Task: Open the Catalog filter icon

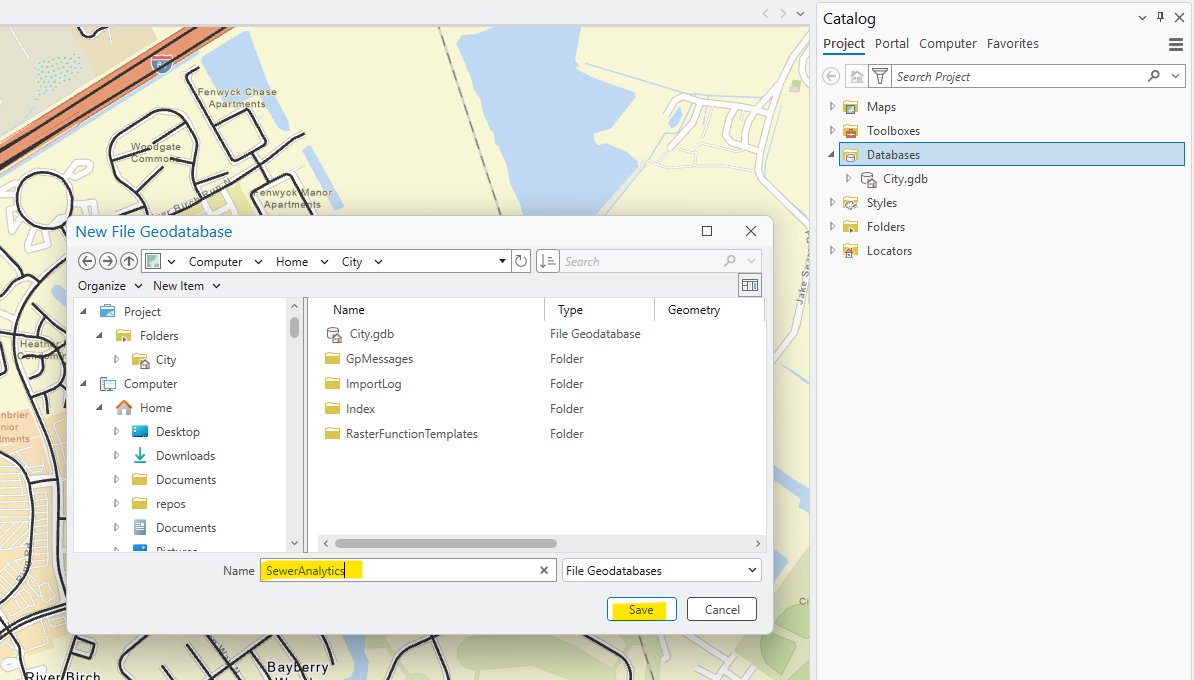Action: (x=880, y=76)
